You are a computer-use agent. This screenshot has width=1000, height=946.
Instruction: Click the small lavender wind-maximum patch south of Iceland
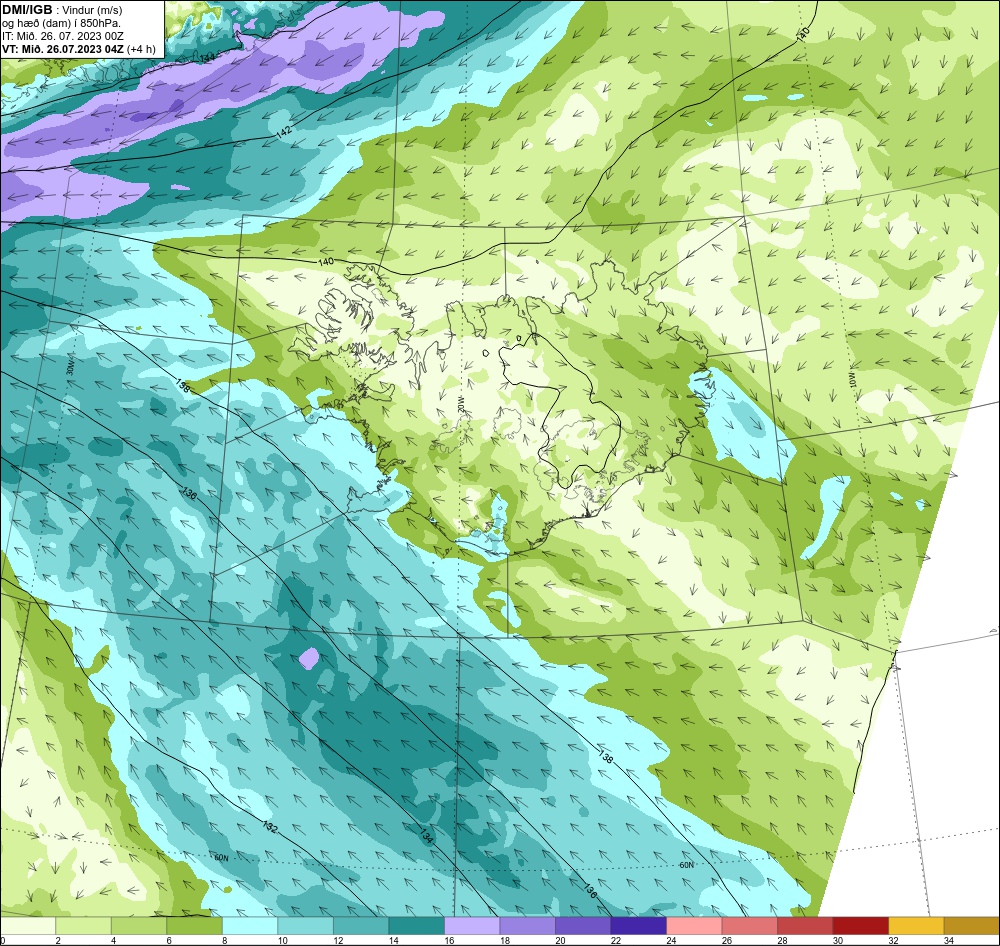[309, 658]
